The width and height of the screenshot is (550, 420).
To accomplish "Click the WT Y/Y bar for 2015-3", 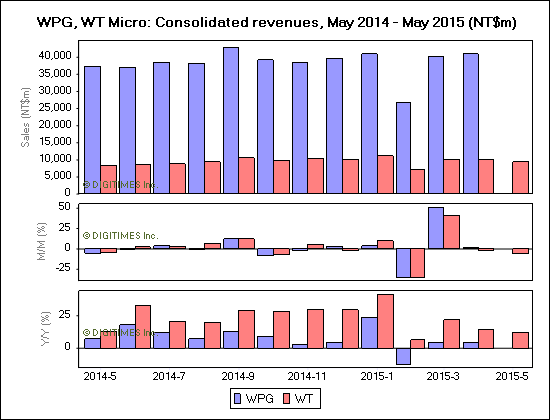I will coord(452,334).
